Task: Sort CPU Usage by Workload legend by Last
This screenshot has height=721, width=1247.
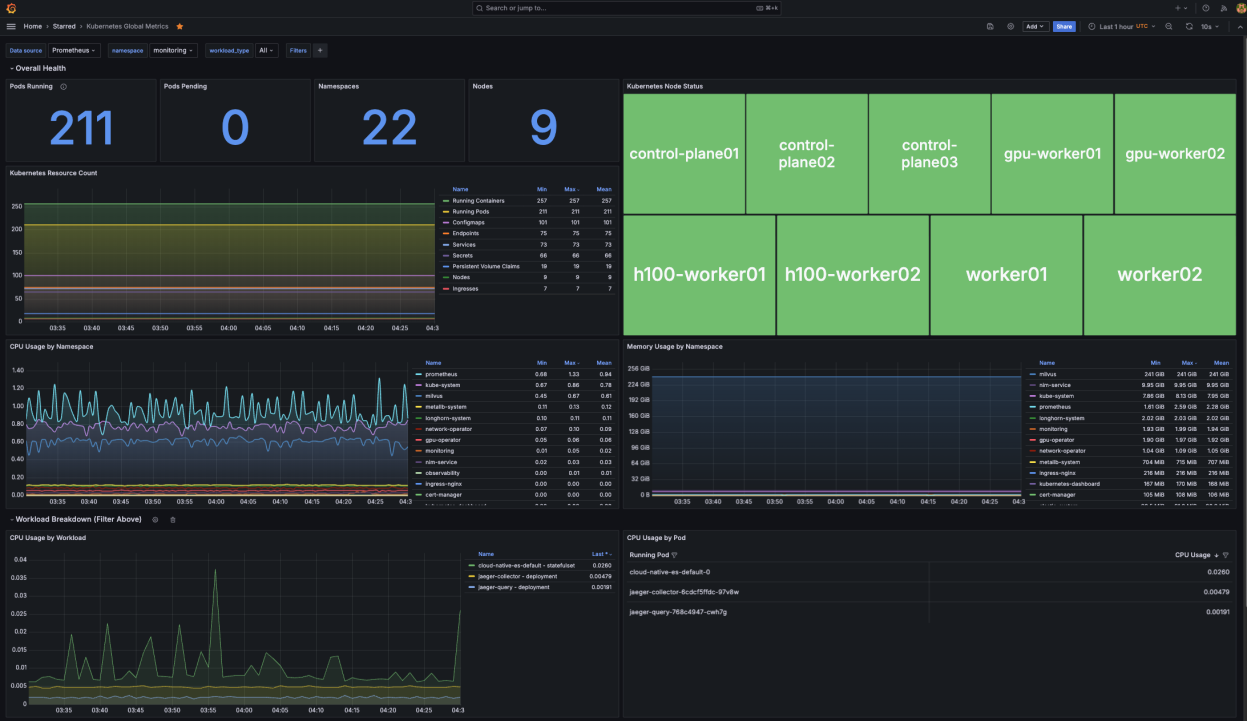Action: click(601, 554)
